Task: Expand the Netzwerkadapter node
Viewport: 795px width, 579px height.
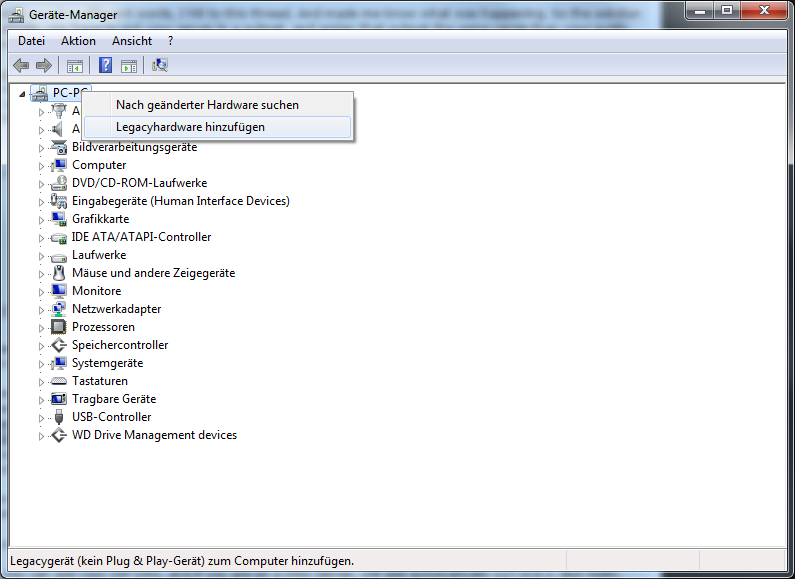Action: 42,310
